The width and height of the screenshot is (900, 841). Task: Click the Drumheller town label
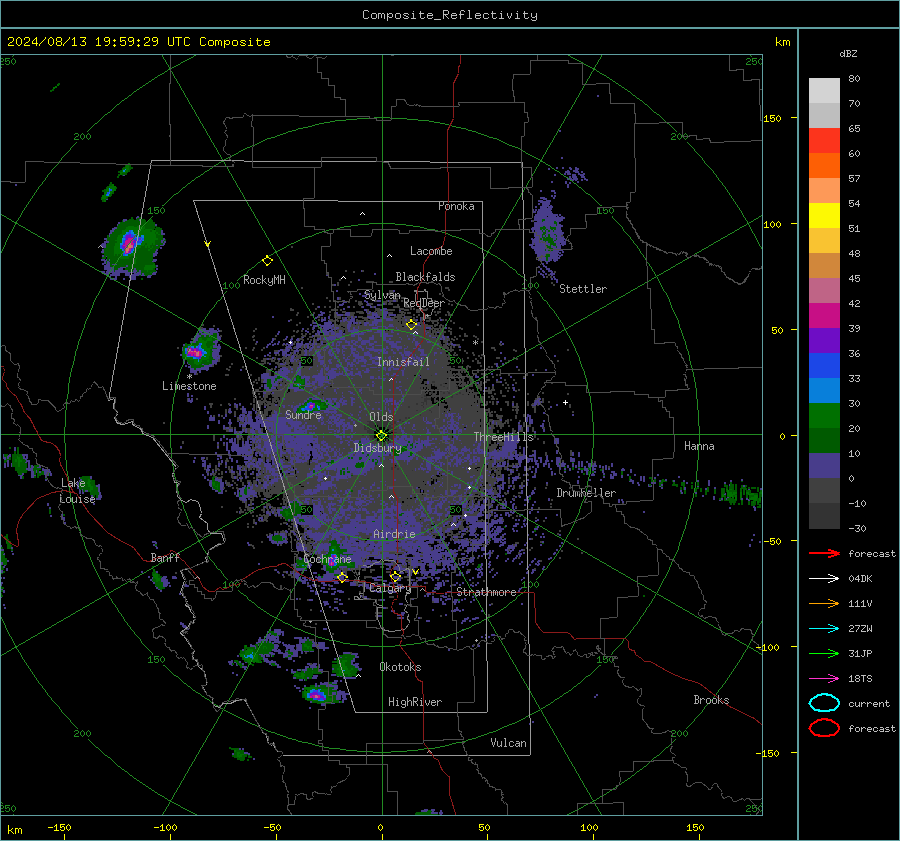[586, 493]
